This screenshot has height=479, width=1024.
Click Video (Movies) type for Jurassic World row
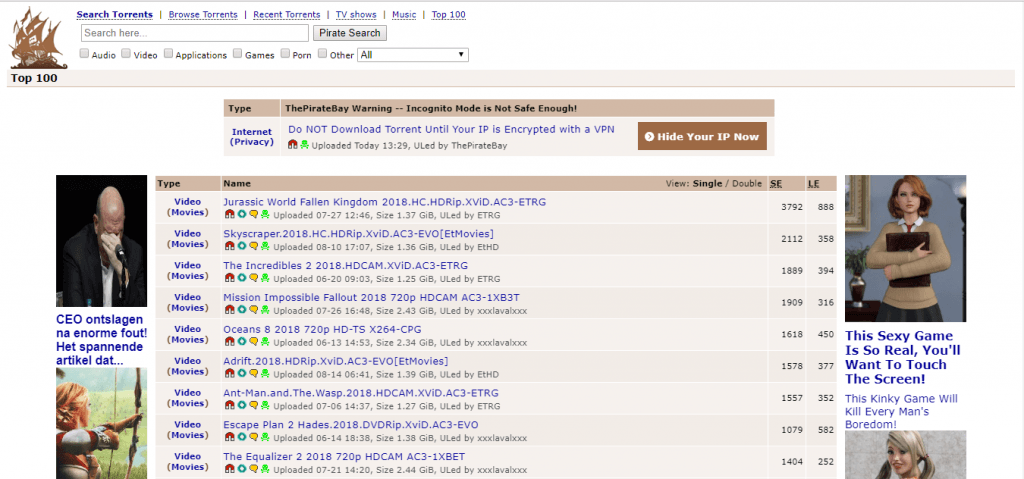pos(187,207)
